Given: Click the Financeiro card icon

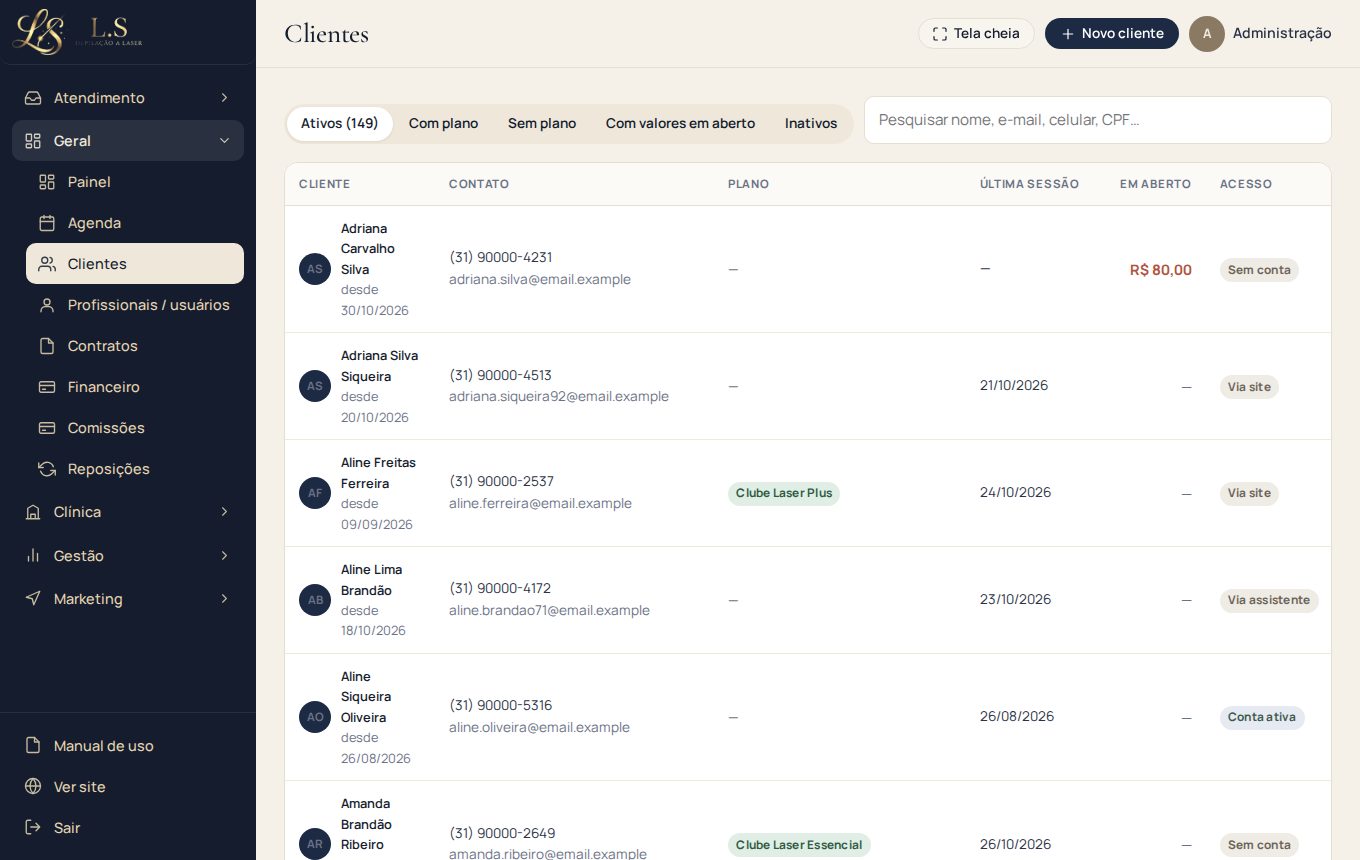Looking at the screenshot, I should (x=47, y=387).
